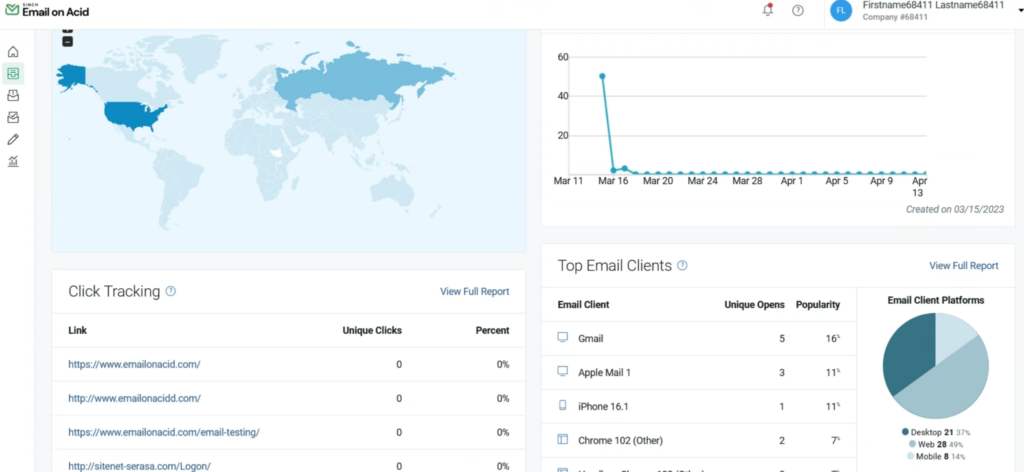Viewport: 1024px width, 472px height.
Task: Open the highlighted green sidebar icon
Action: [x=13, y=74]
